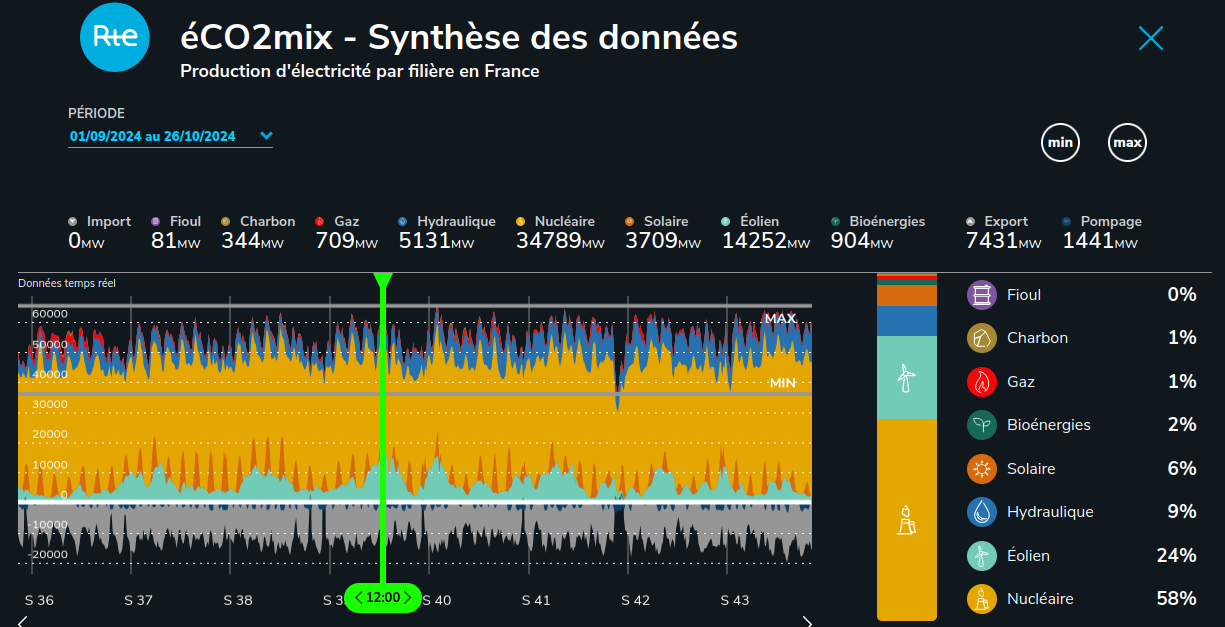Click the Bioénergies 904 MW value

[x=862, y=241]
